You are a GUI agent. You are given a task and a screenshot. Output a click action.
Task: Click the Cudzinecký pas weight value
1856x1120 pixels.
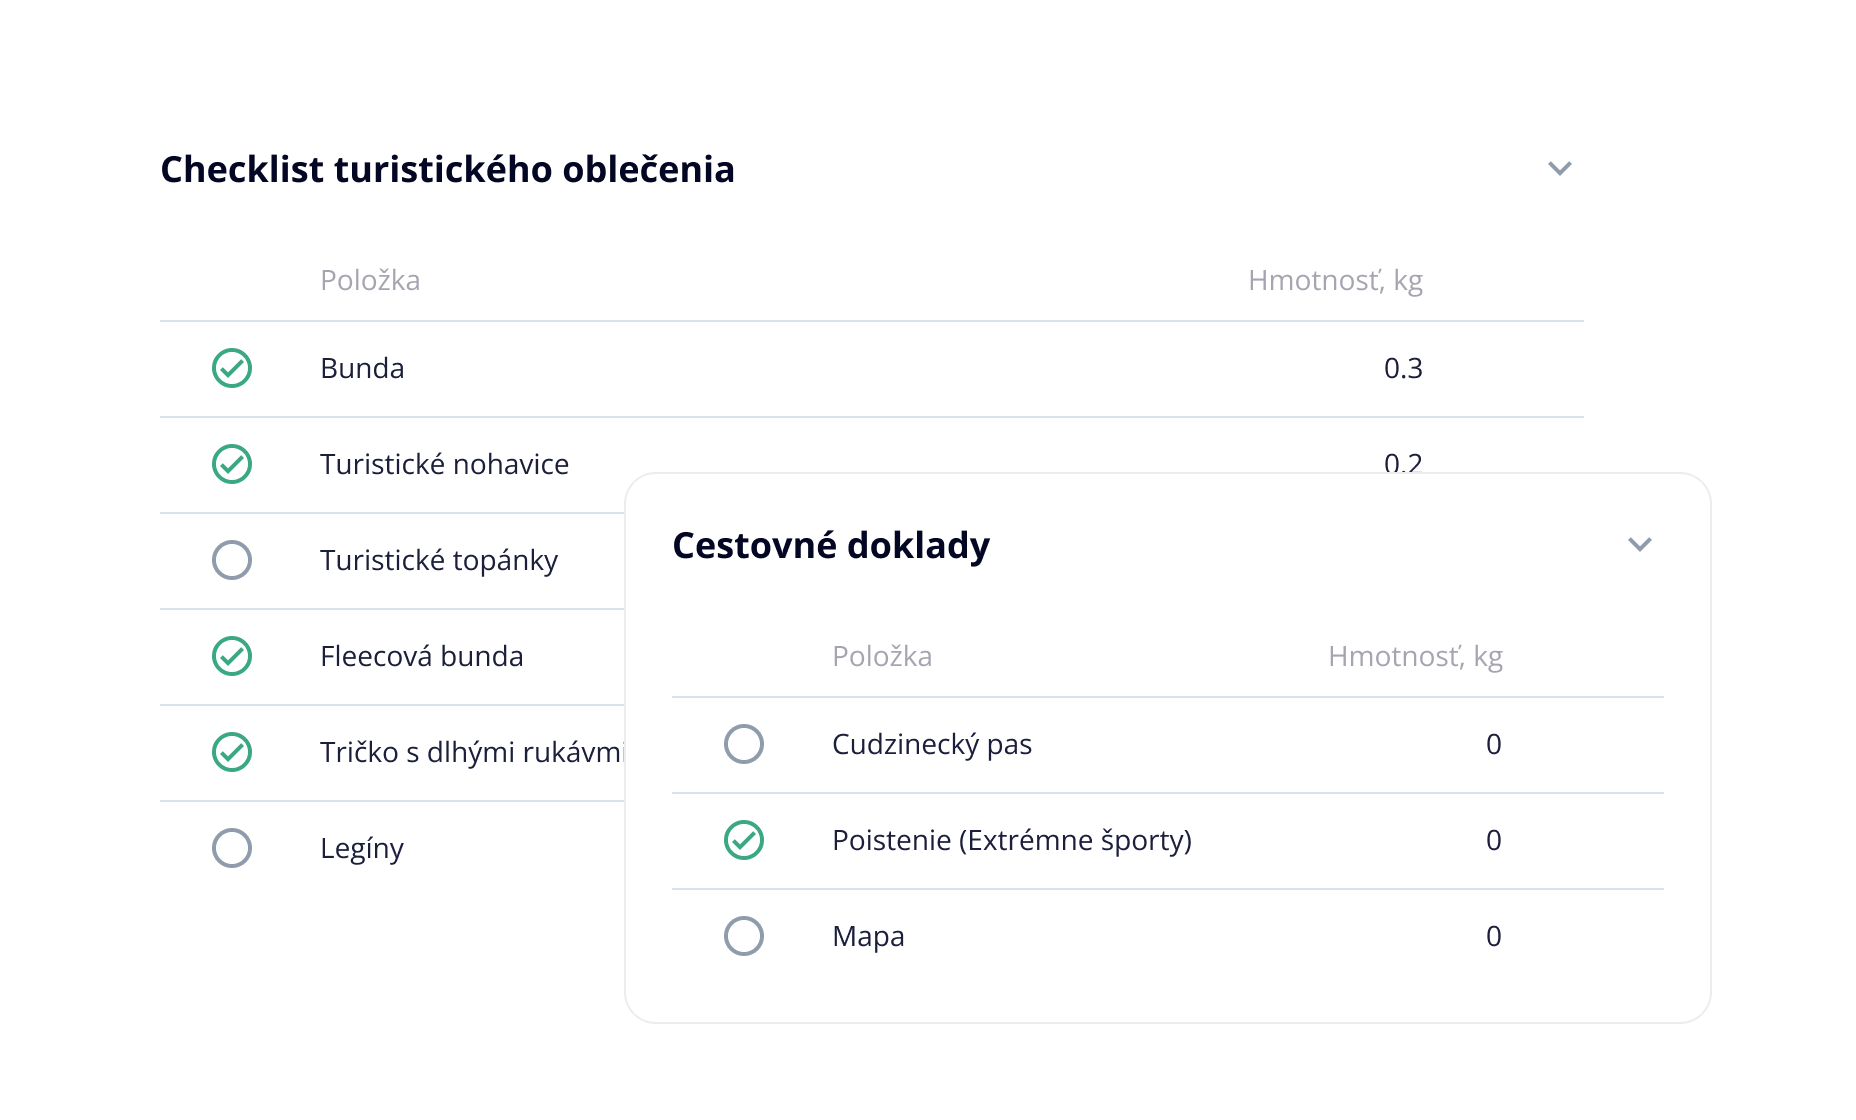1493,744
